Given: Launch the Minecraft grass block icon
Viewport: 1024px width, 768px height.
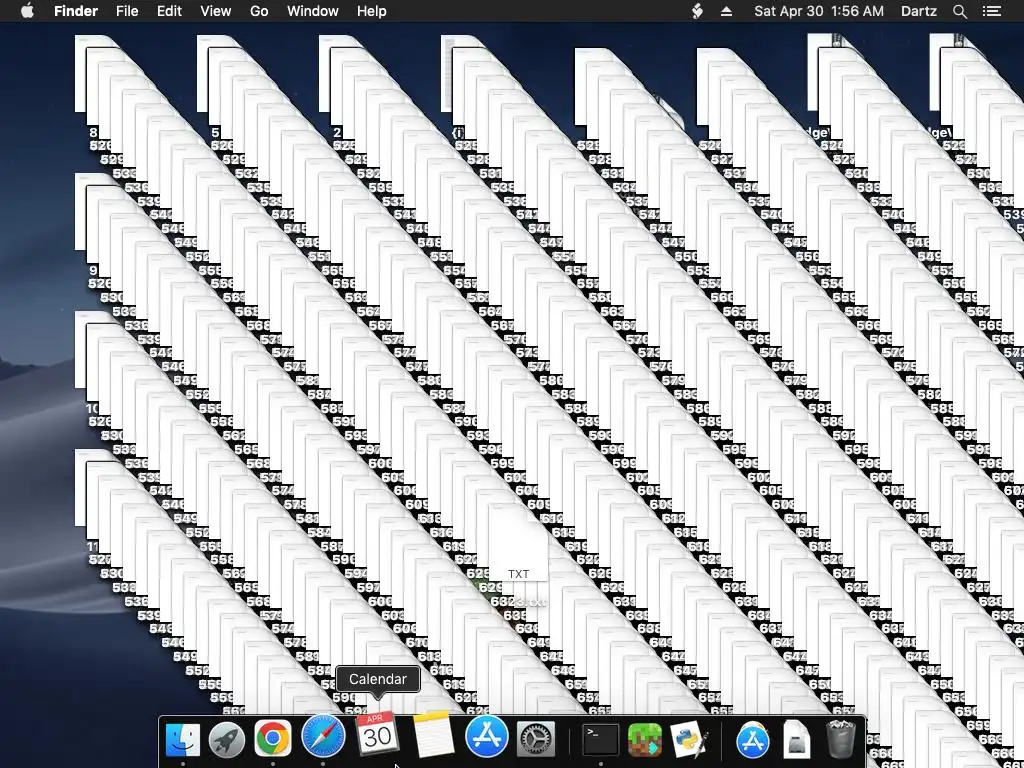Looking at the screenshot, I should (x=645, y=740).
